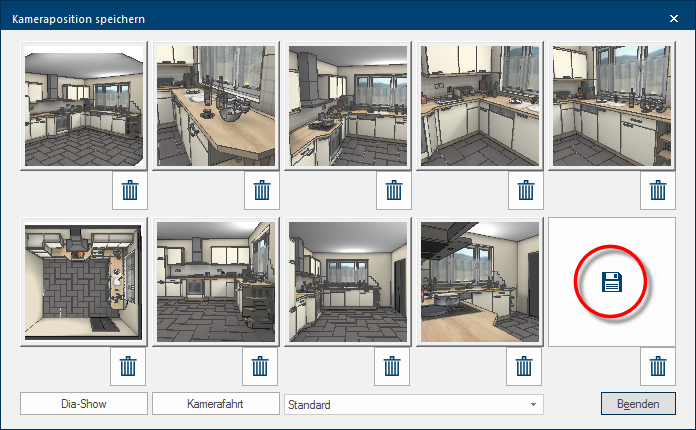Delete the second top-row camera position
696x430 pixels.
click(x=261, y=190)
